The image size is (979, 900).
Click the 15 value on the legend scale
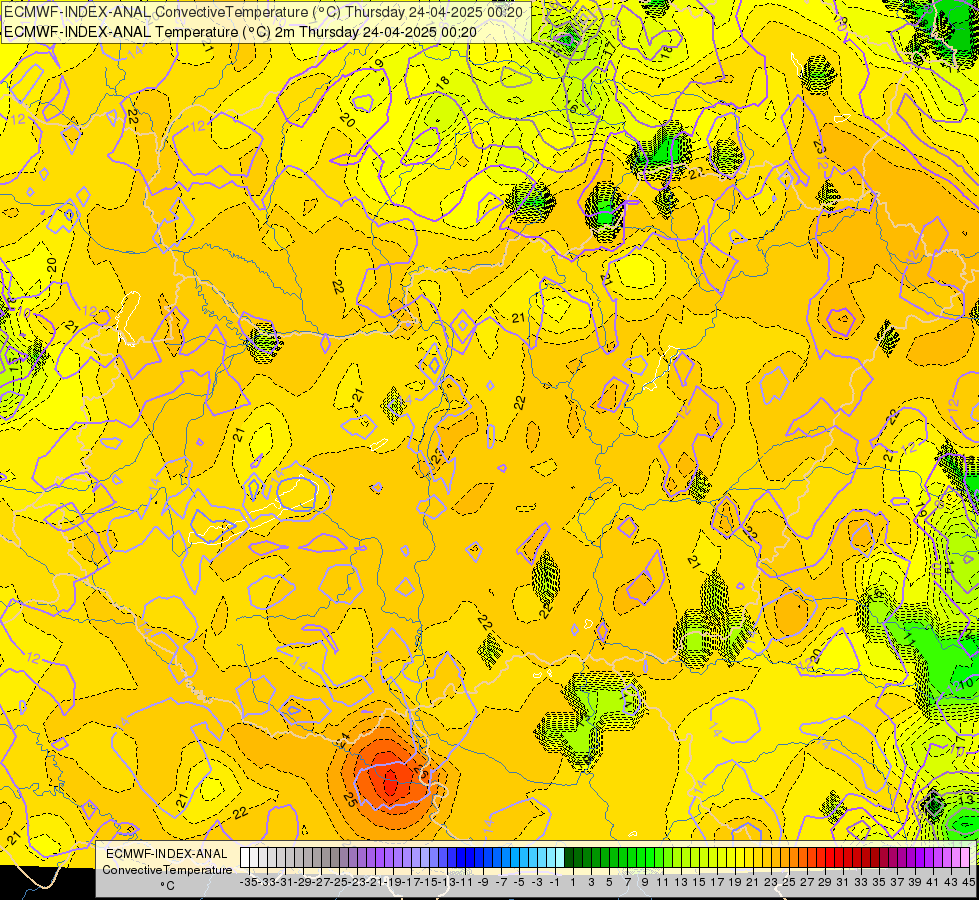[x=699, y=882]
